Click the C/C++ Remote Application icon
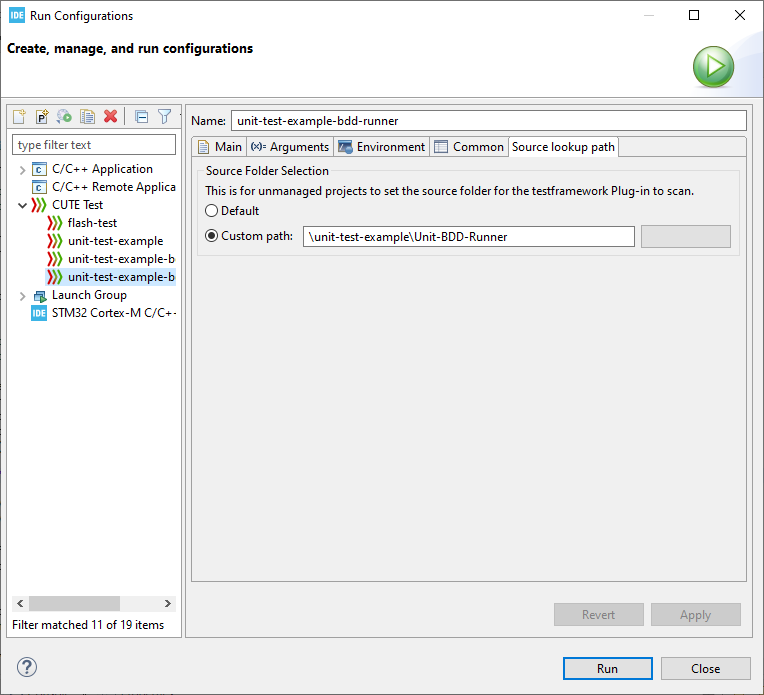This screenshot has width=764, height=695. click(x=39, y=187)
